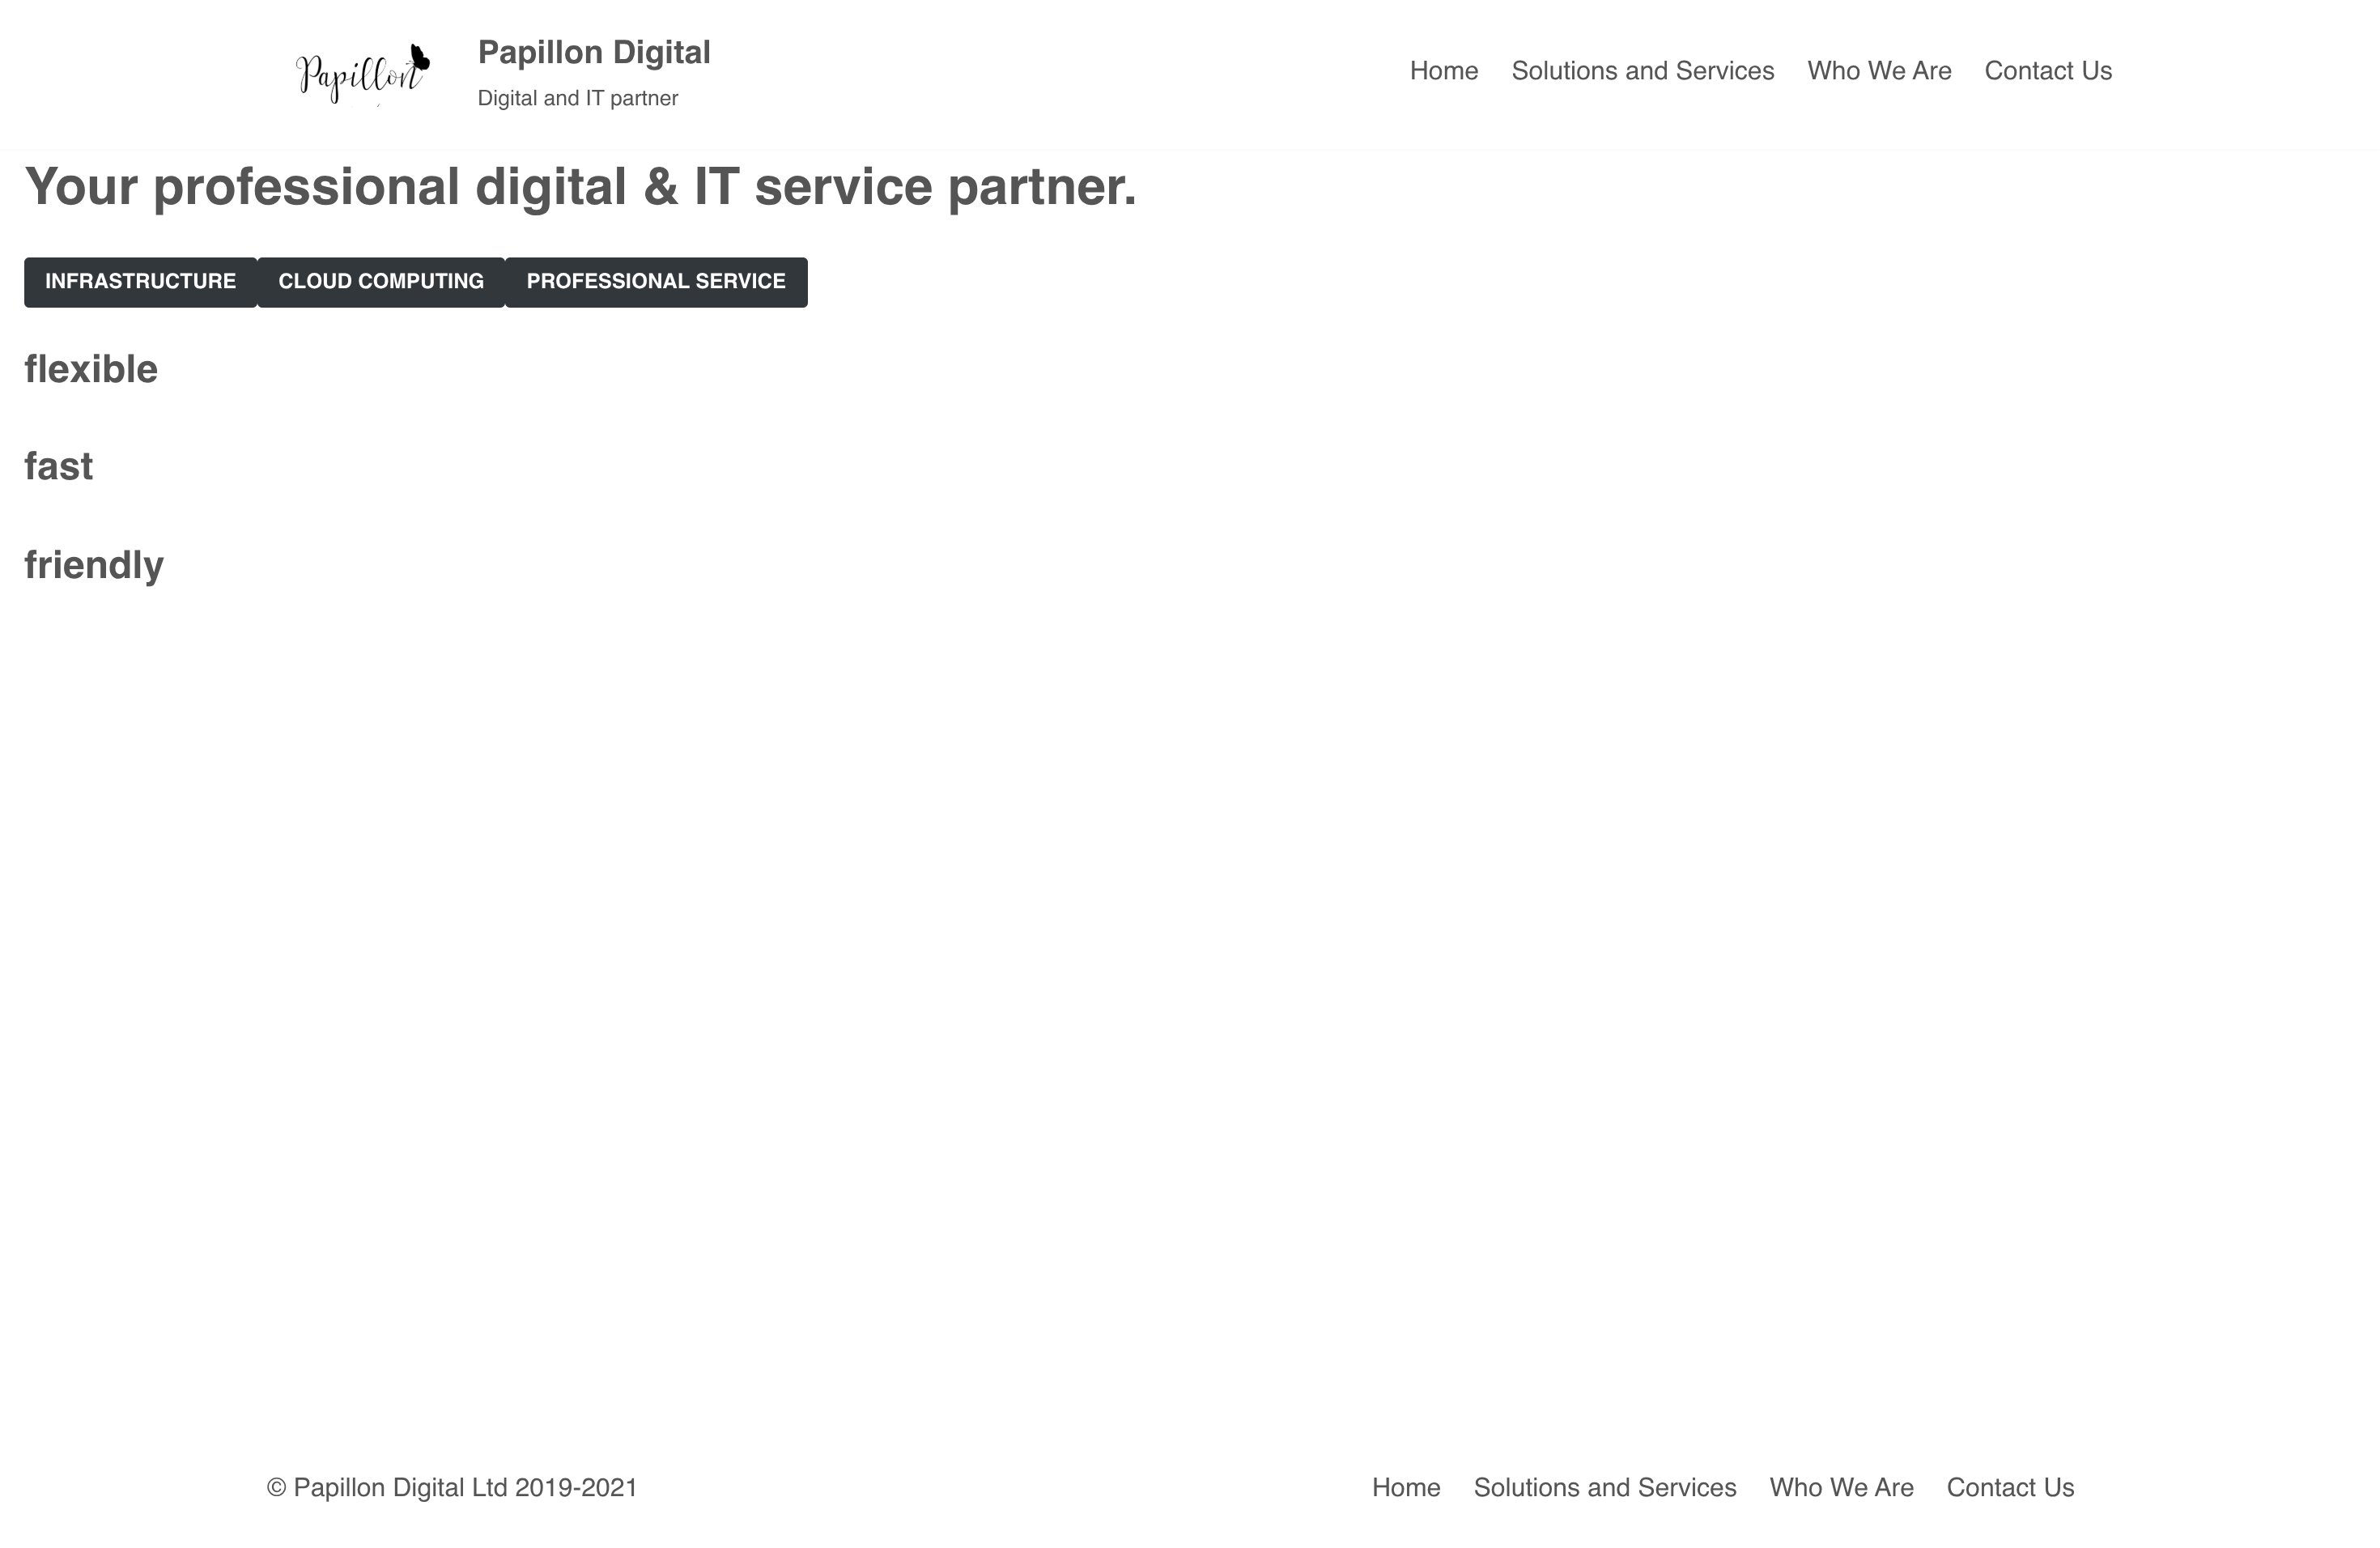
Task: Select Home in the footer
Action: point(1407,1487)
